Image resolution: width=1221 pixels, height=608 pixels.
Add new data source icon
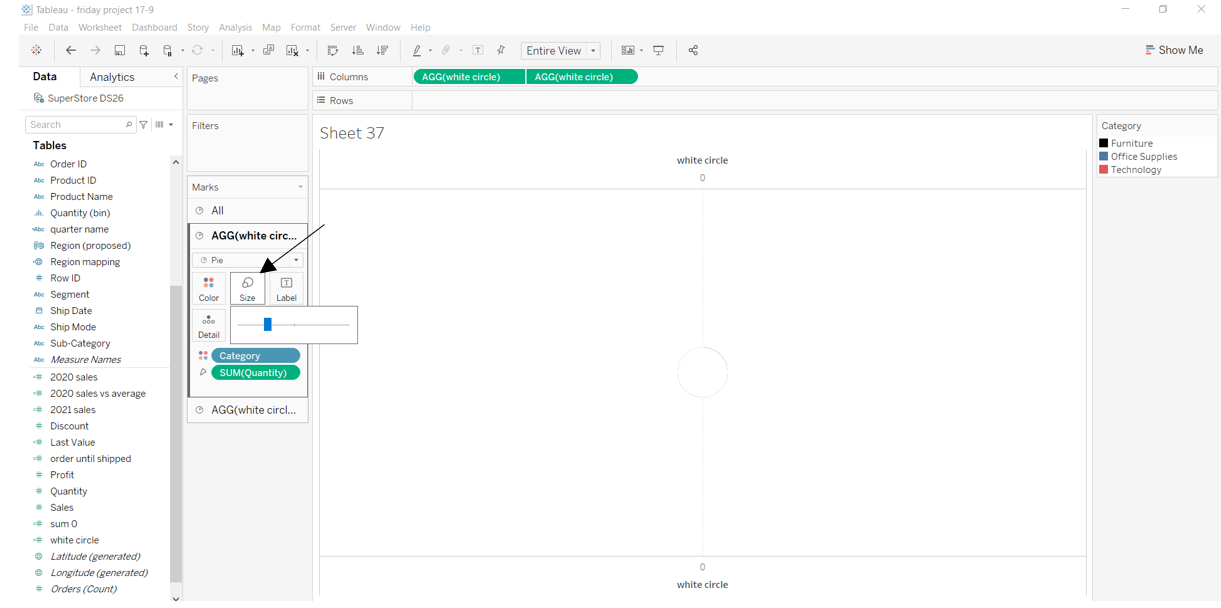(x=144, y=50)
